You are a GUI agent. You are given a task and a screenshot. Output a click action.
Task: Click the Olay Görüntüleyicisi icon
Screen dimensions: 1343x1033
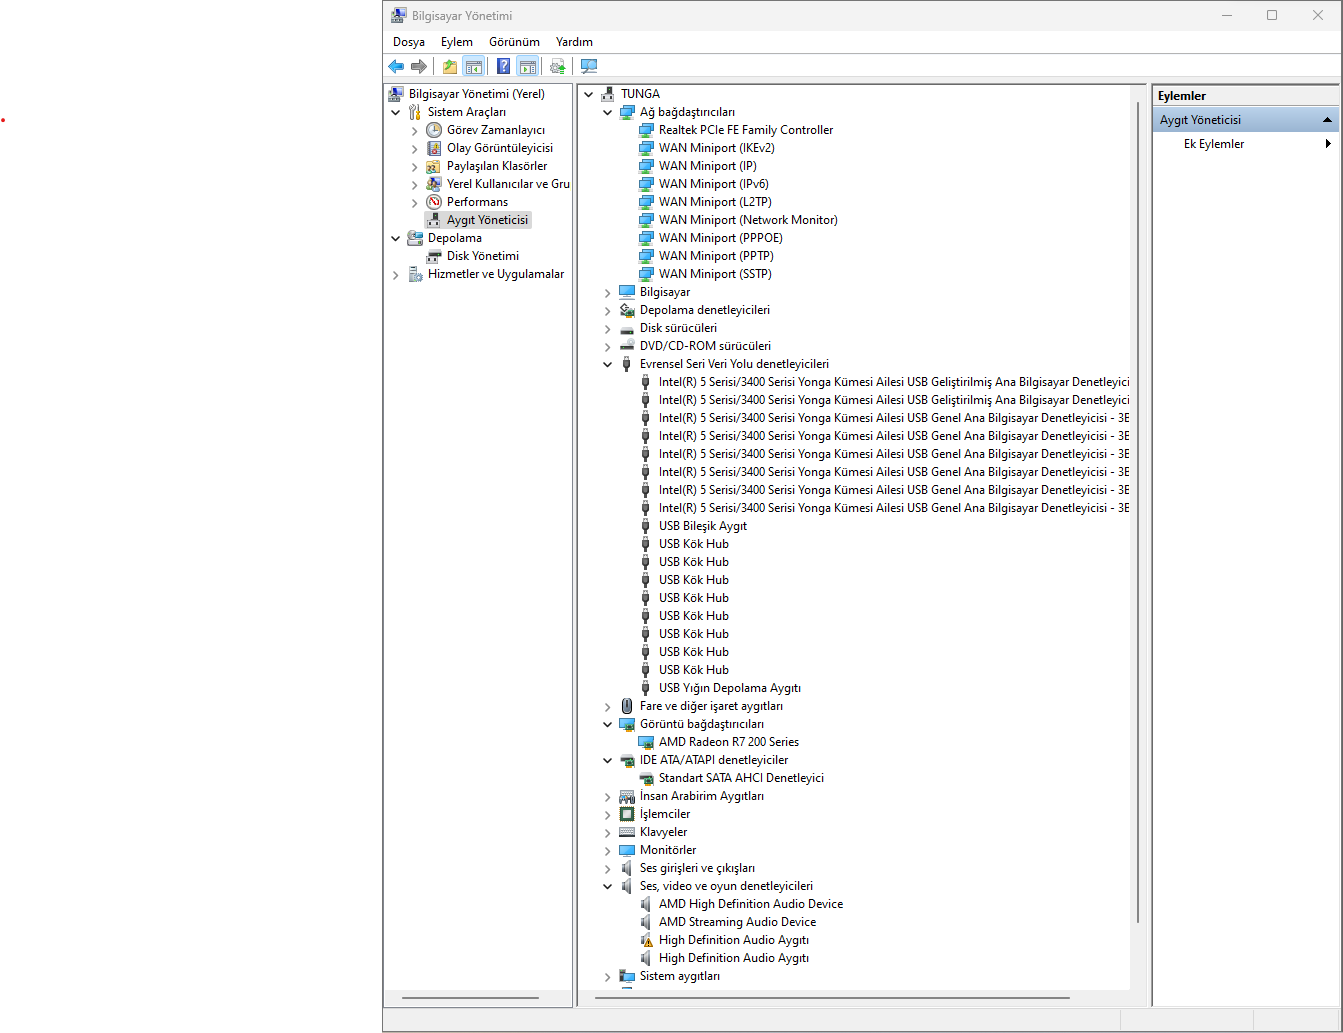(x=434, y=148)
